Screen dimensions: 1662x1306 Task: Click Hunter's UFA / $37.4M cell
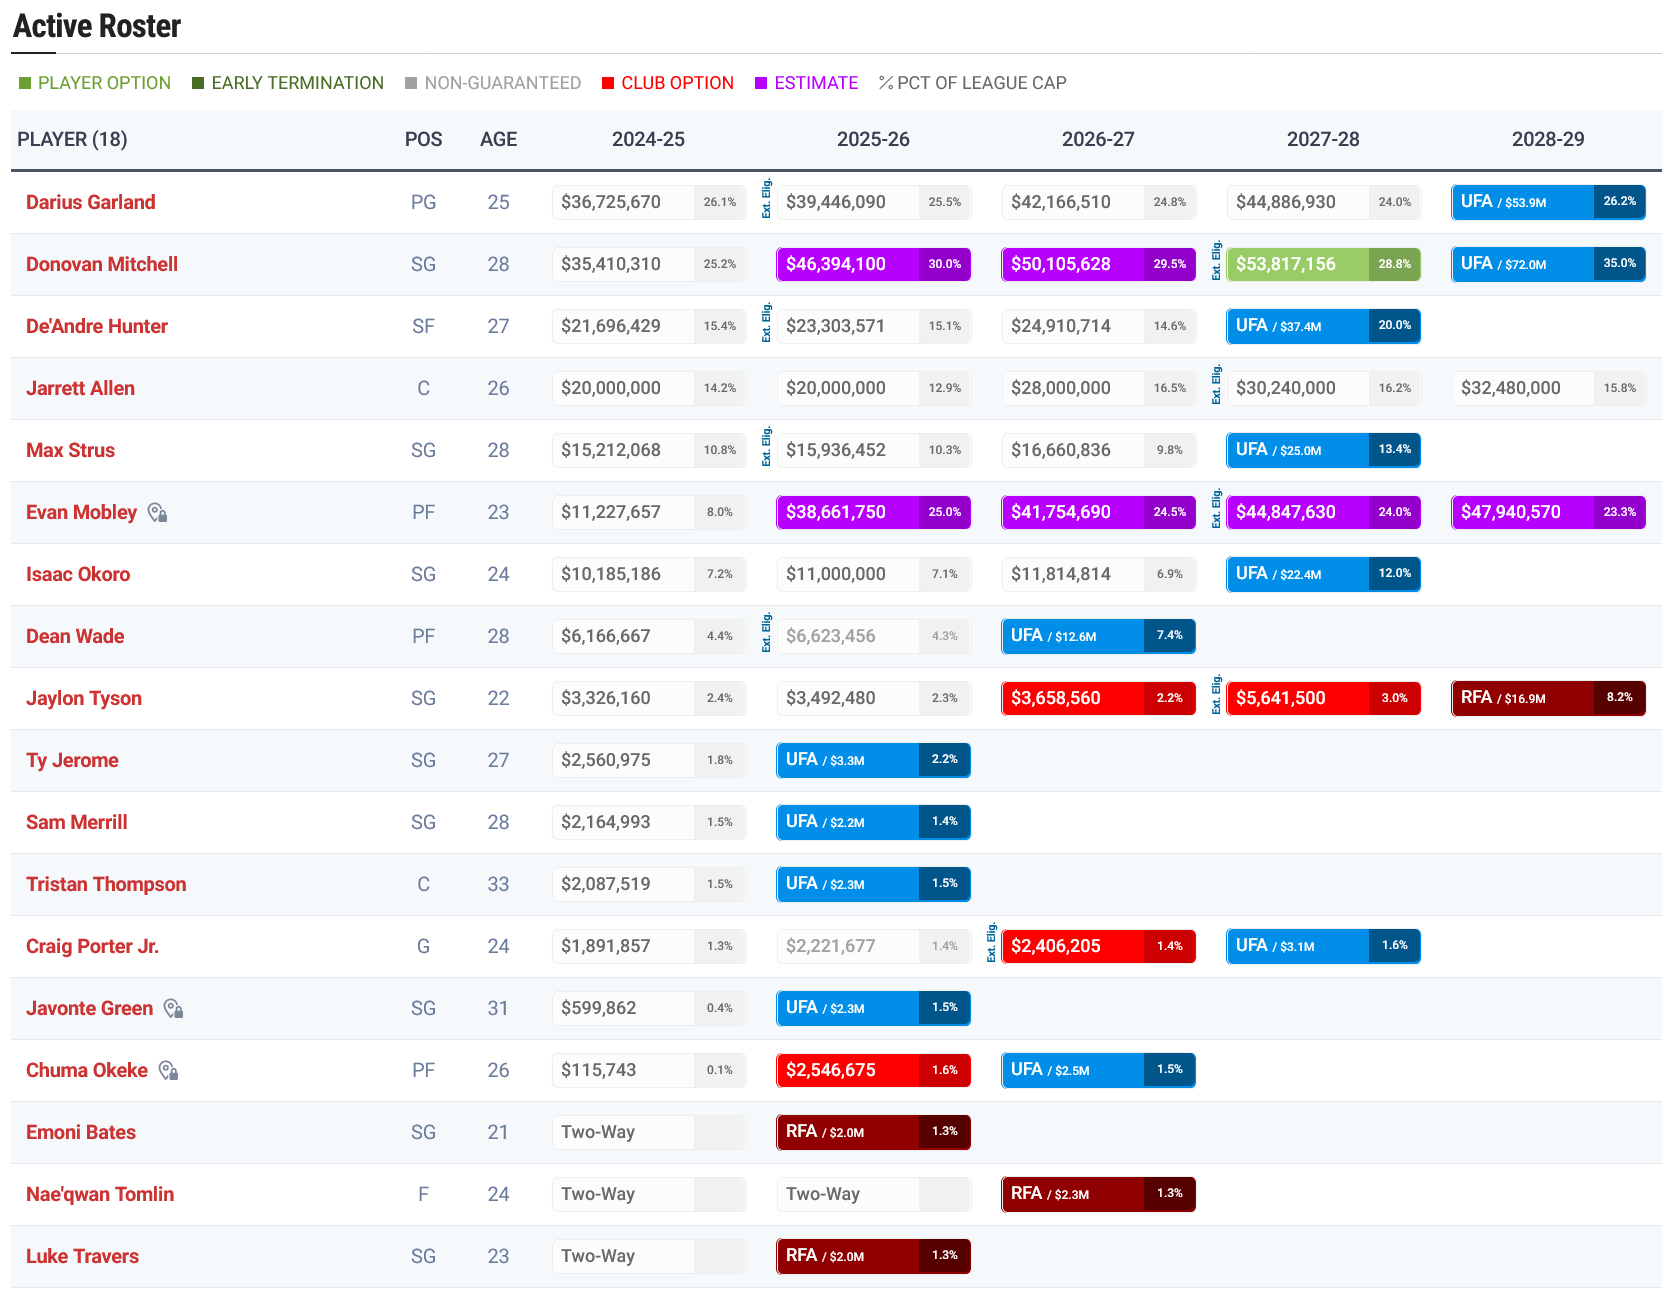click(1323, 326)
